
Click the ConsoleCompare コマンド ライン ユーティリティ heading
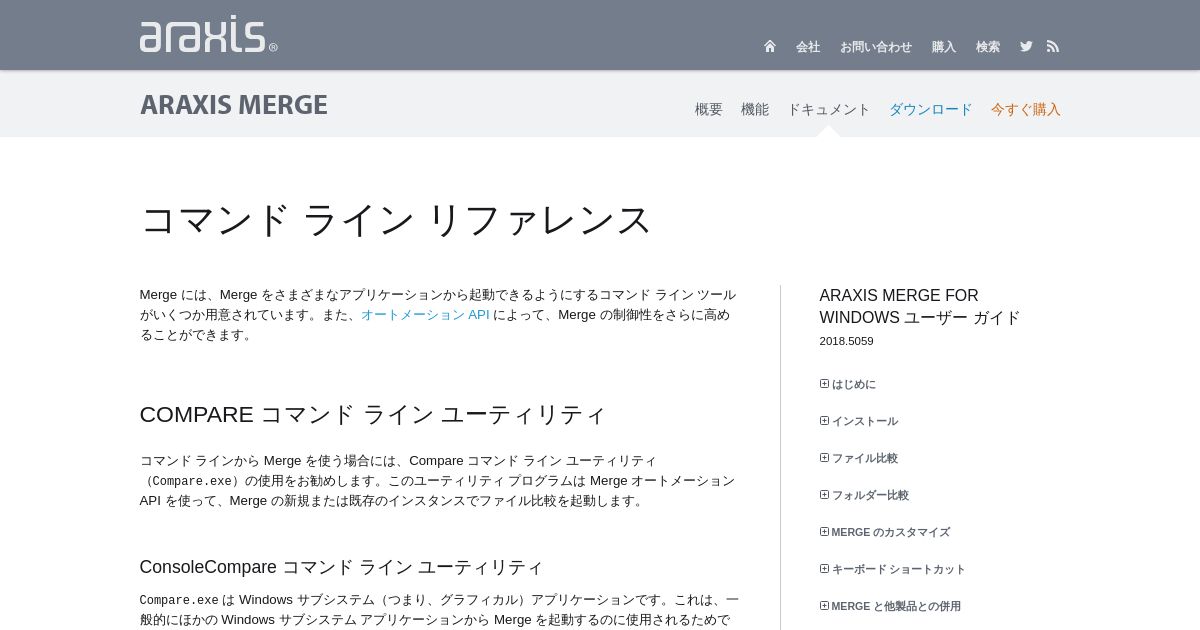click(x=341, y=567)
